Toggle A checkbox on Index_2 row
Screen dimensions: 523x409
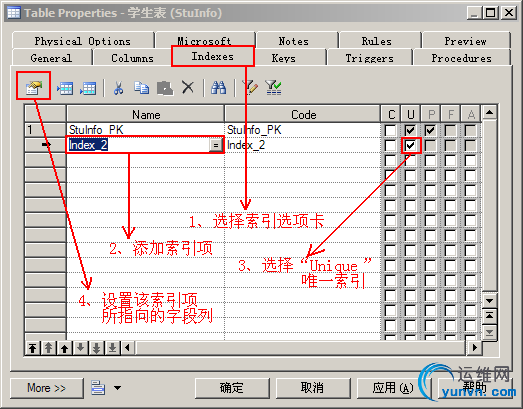(x=471, y=145)
